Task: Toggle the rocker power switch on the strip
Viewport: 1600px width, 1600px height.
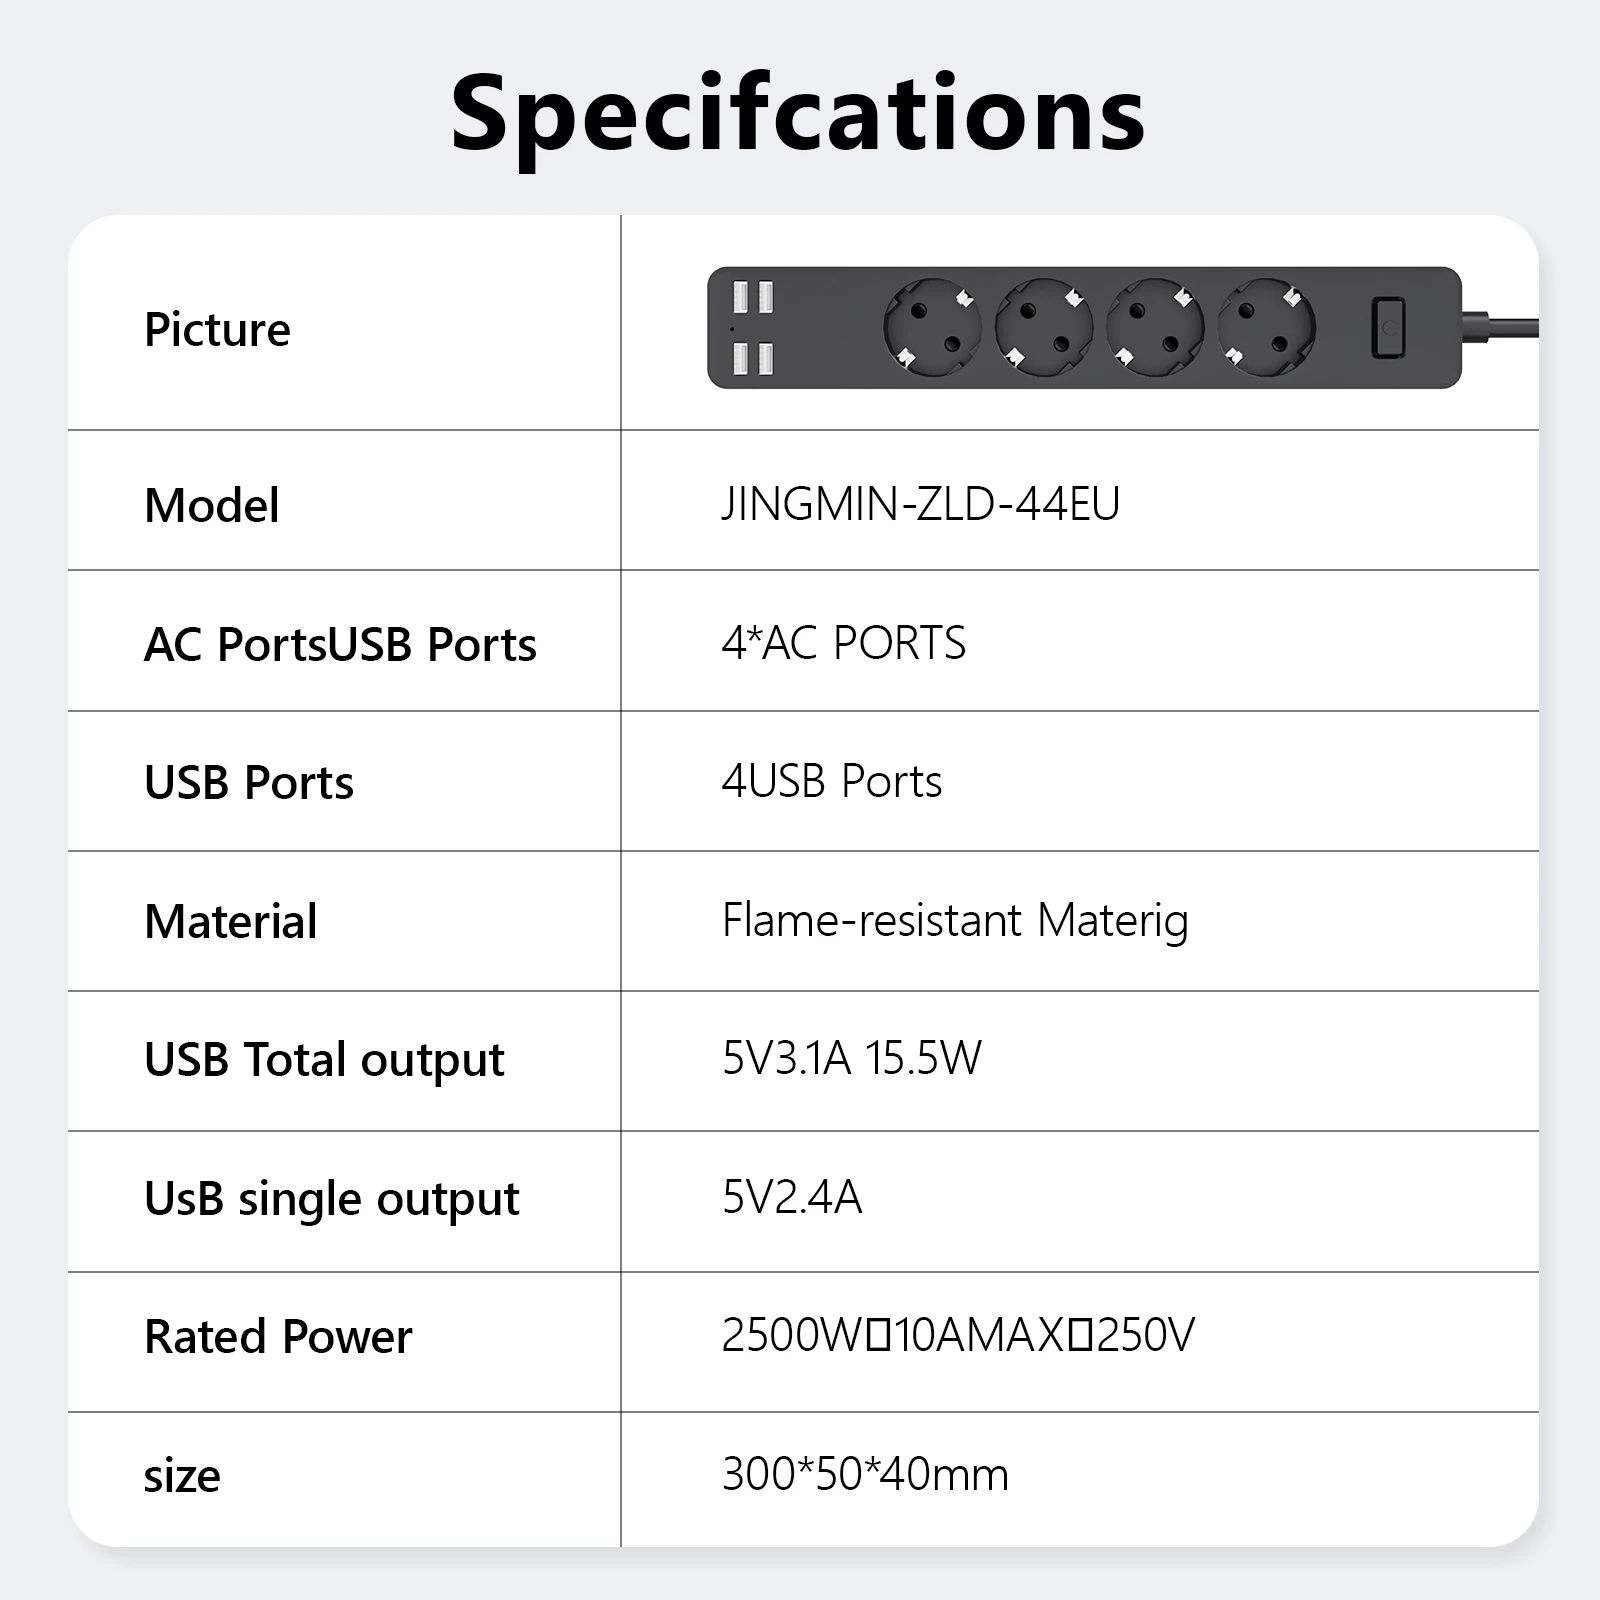Action: tap(1387, 327)
